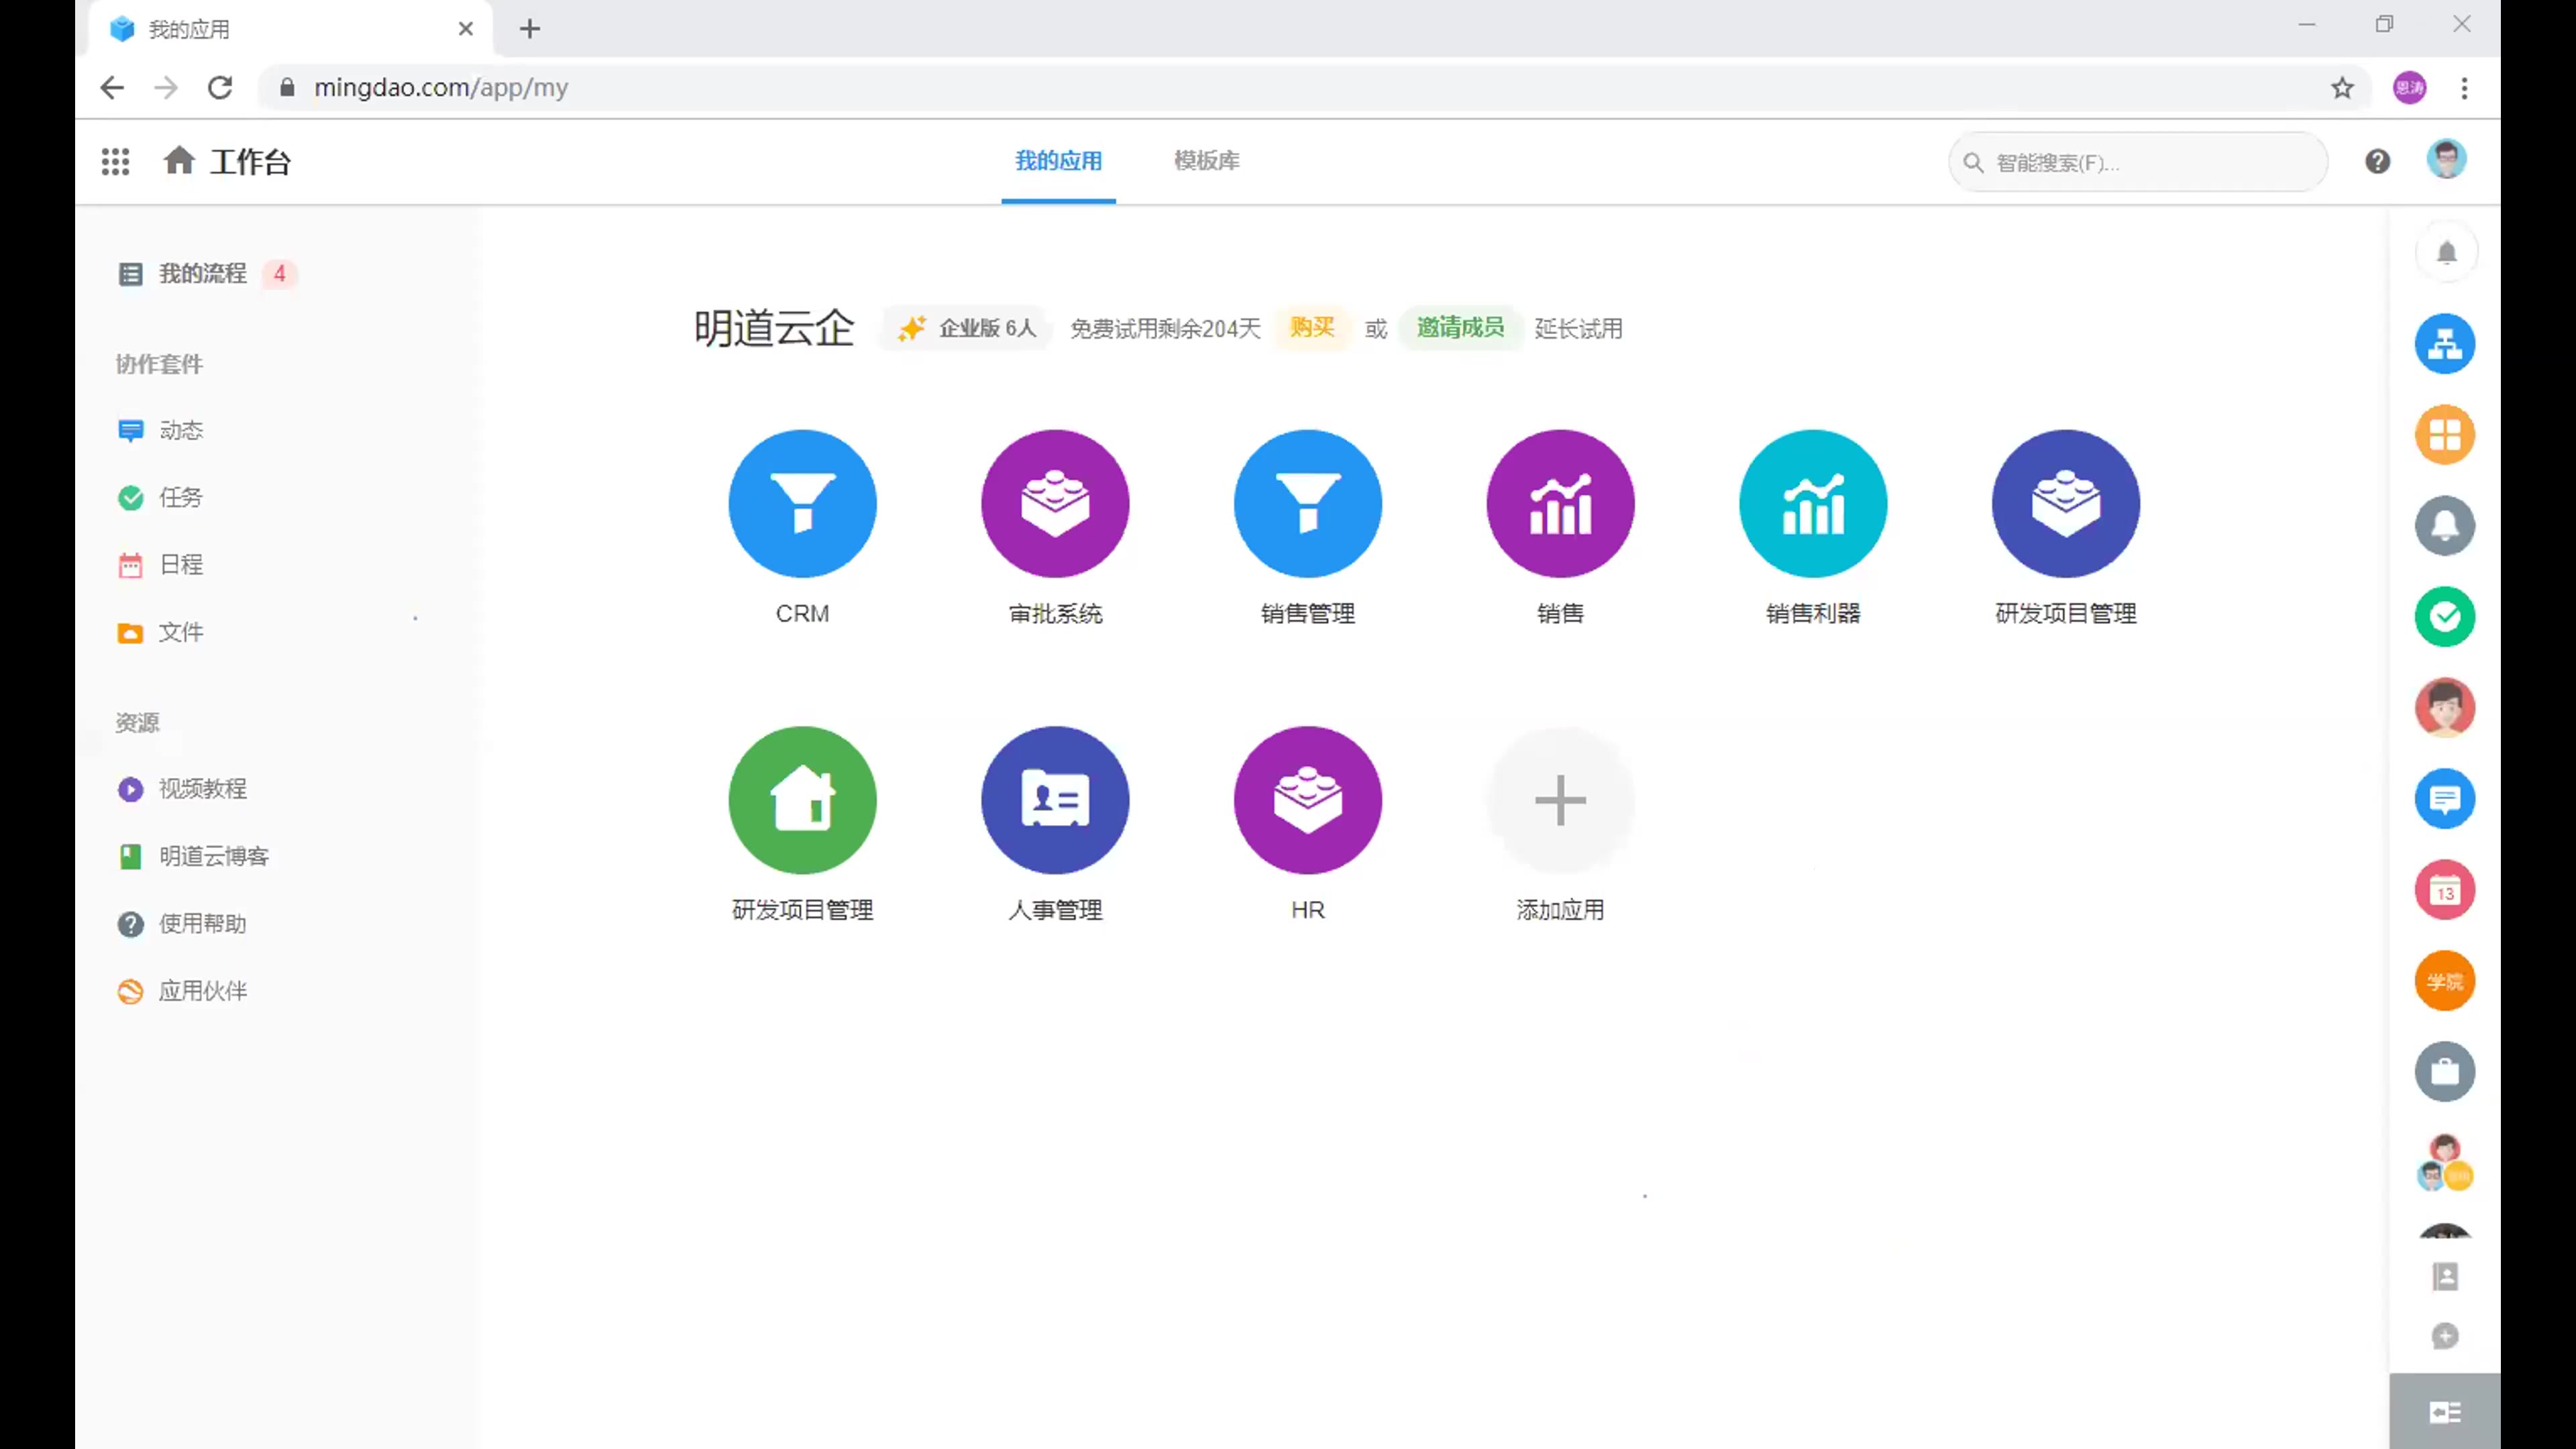Open the blue org-chart chat icon

[2445, 344]
